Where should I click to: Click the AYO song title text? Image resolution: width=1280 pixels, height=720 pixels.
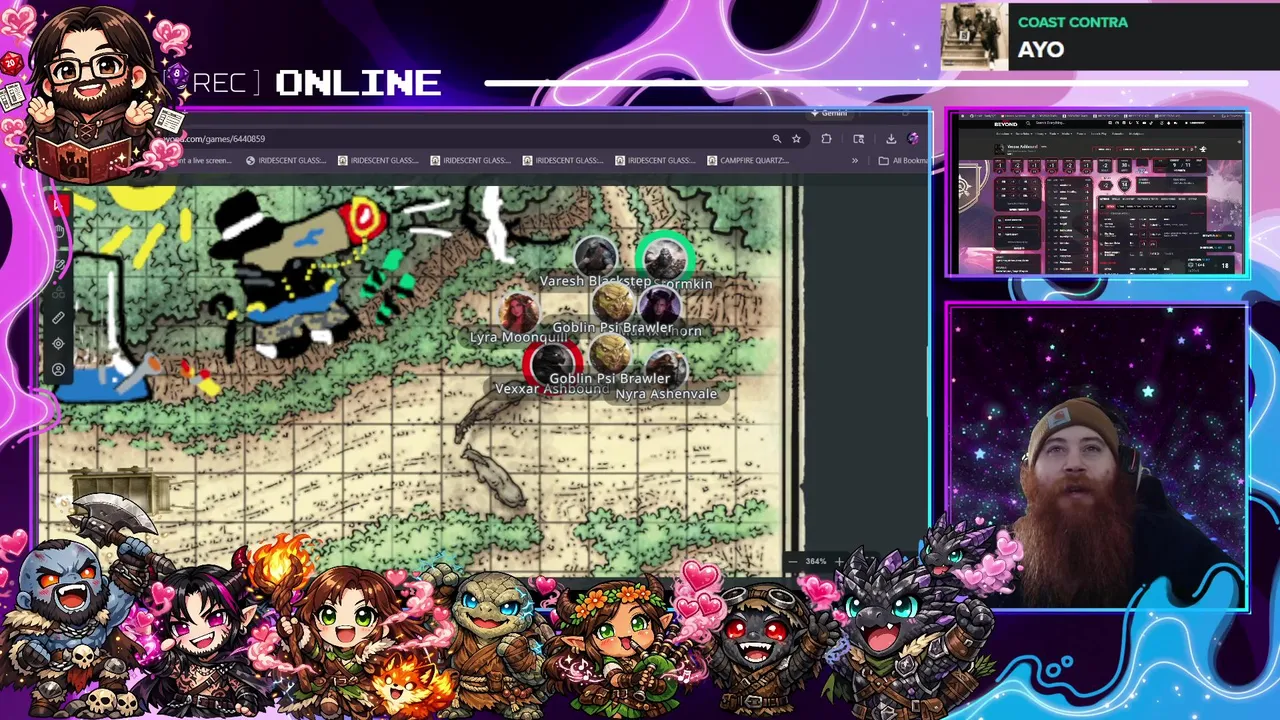point(1041,49)
